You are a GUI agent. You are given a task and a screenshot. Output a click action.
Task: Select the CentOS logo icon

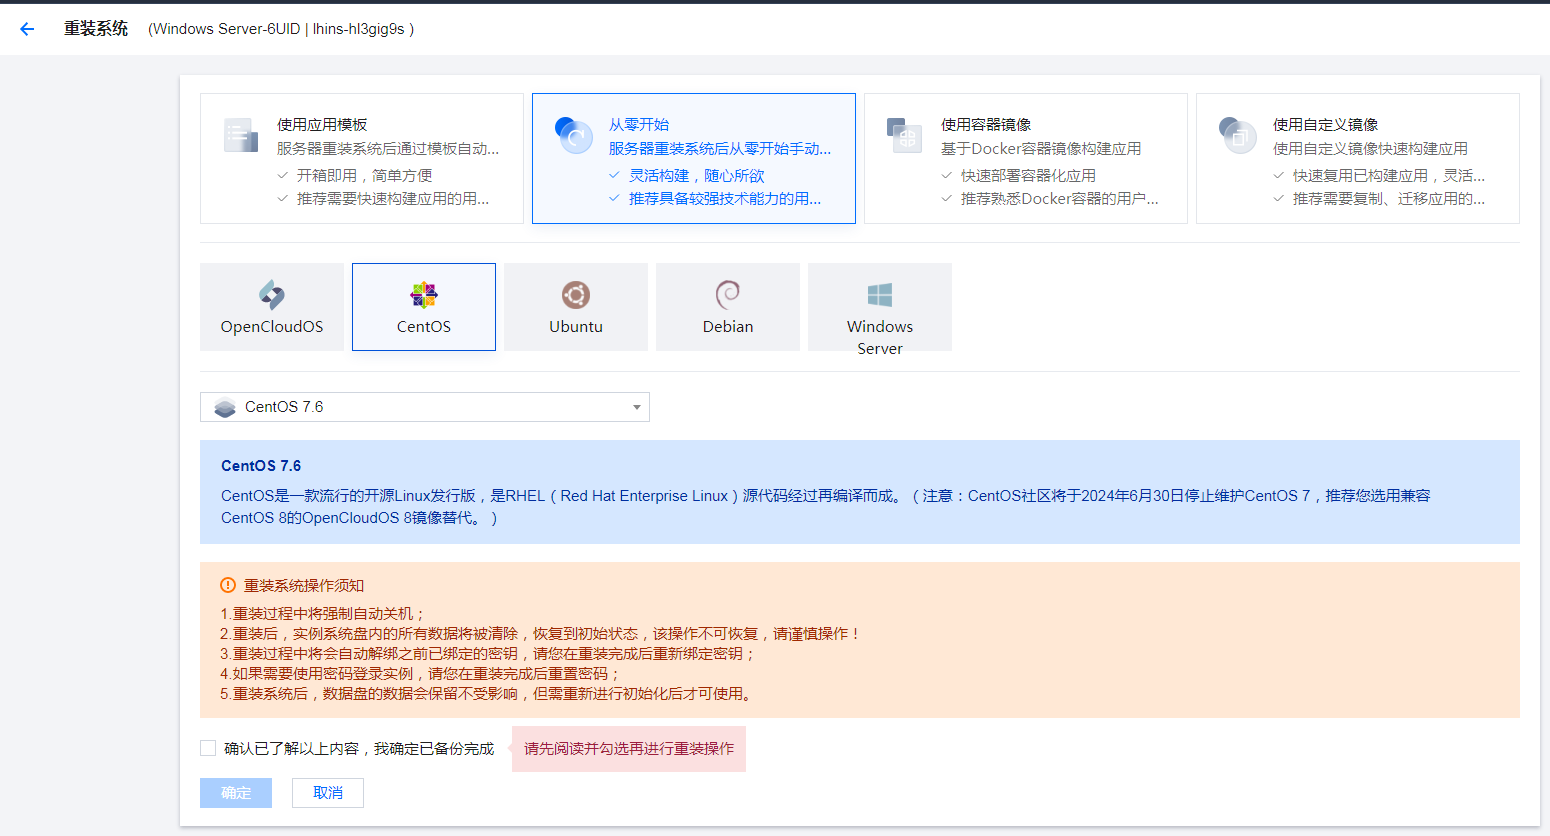coord(424,294)
